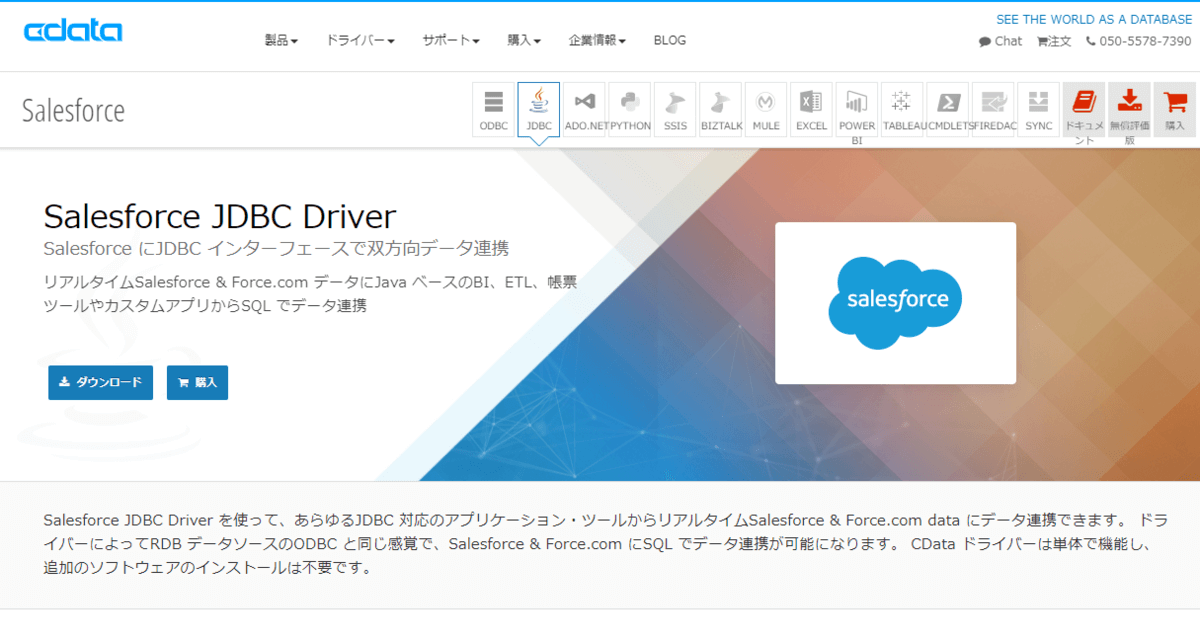Expand the ドライバー navigation dropdown
This screenshot has width=1200, height=643.
coord(359,40)
